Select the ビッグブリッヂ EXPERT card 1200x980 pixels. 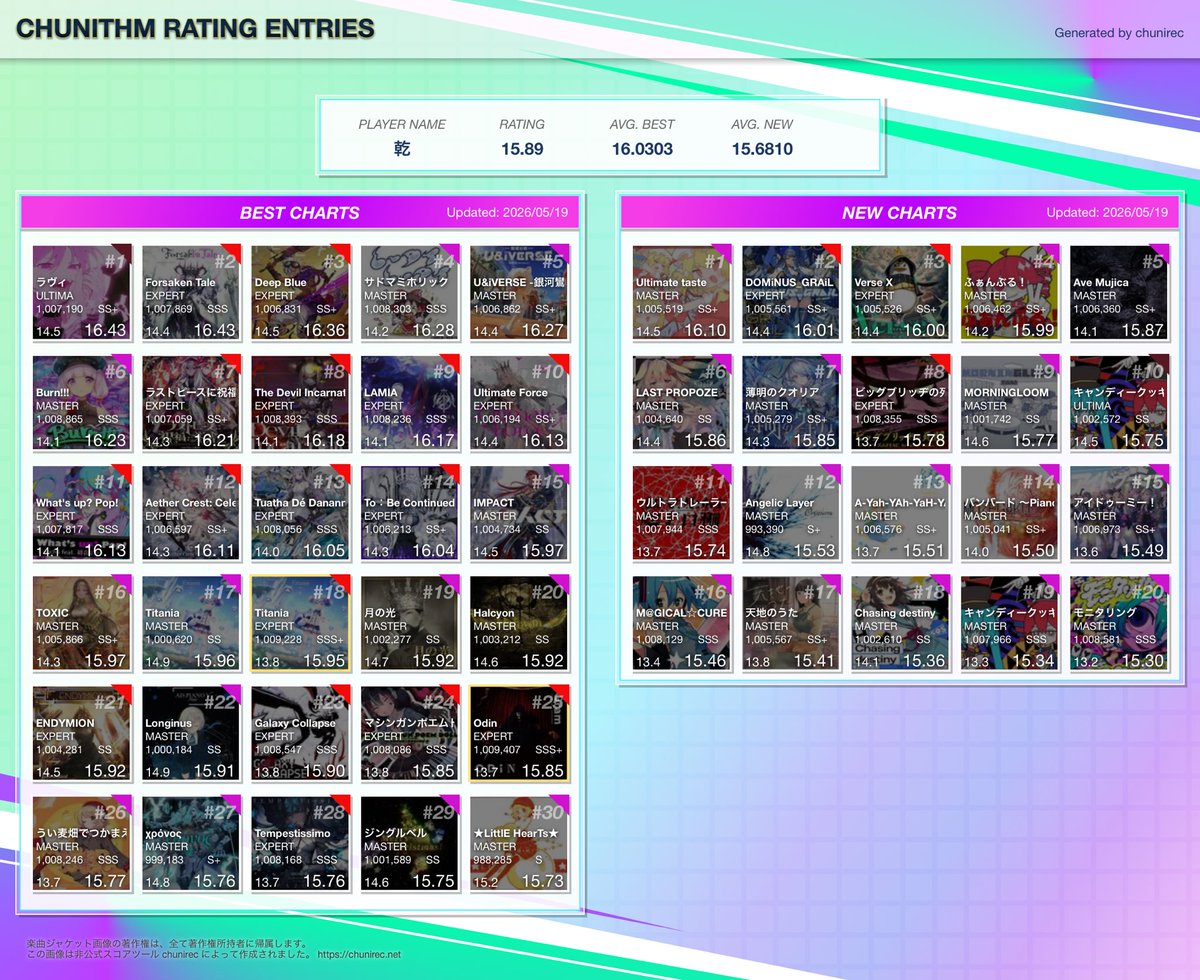901,402
